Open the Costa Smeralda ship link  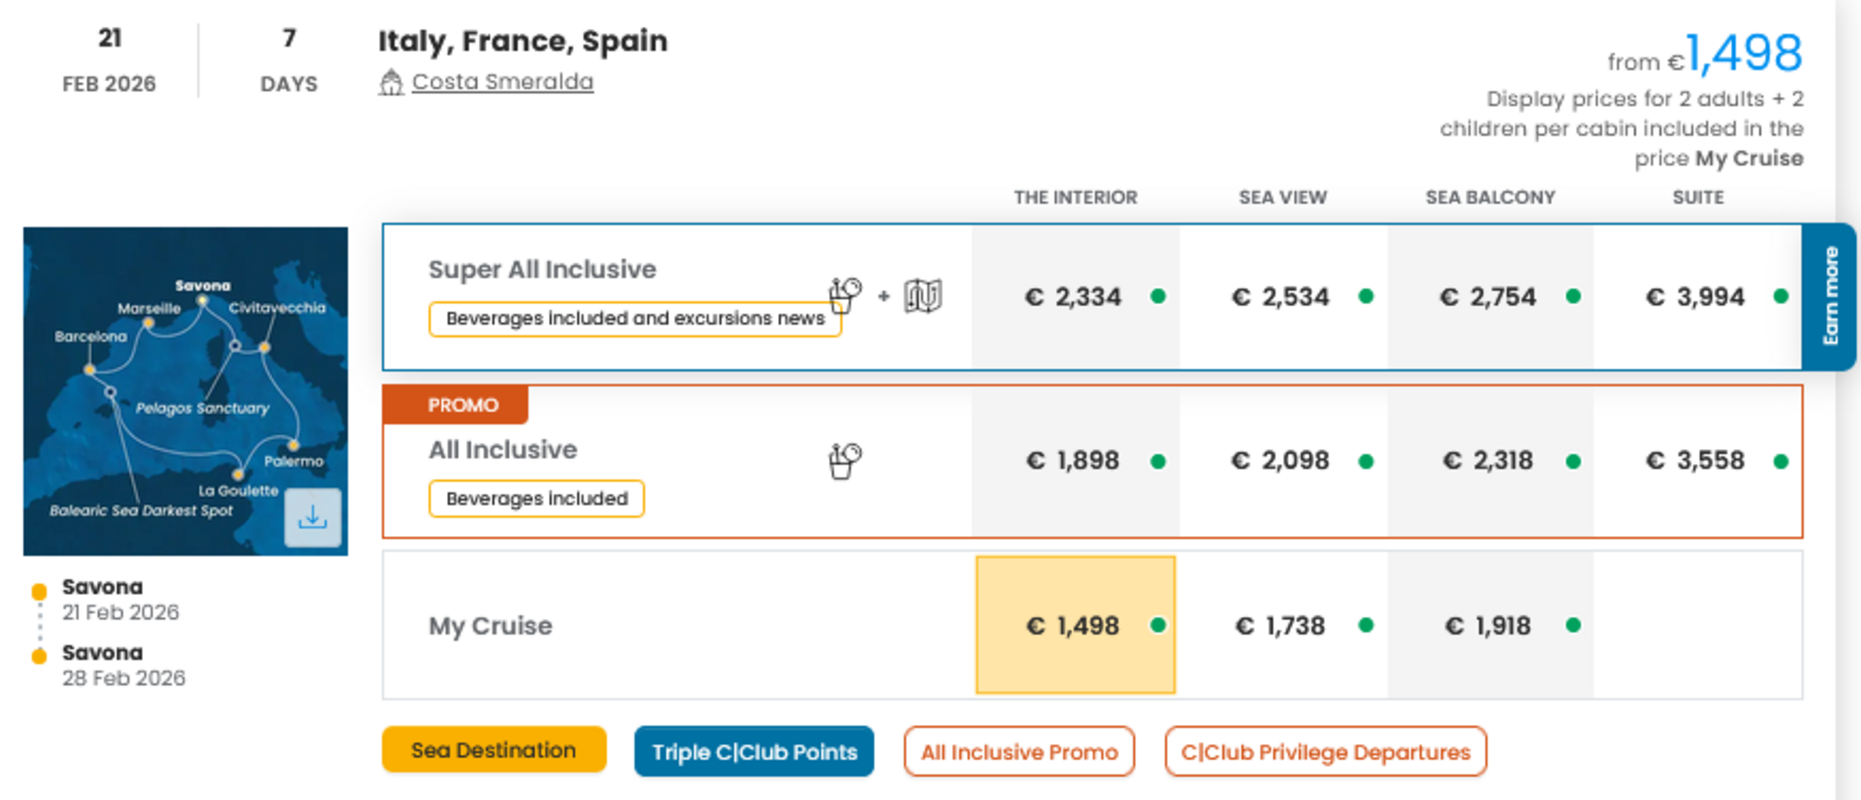coord(502,82)
